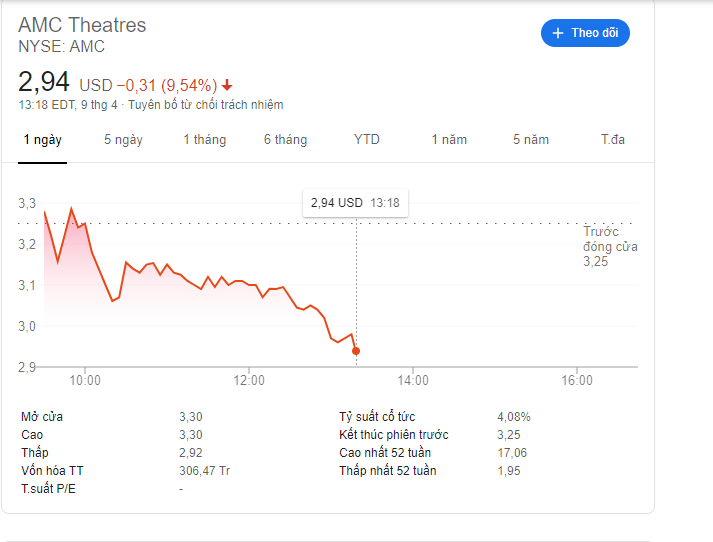713x542 pixels.
Task: Switch chart to YTD view
Action: pos(367,140)
